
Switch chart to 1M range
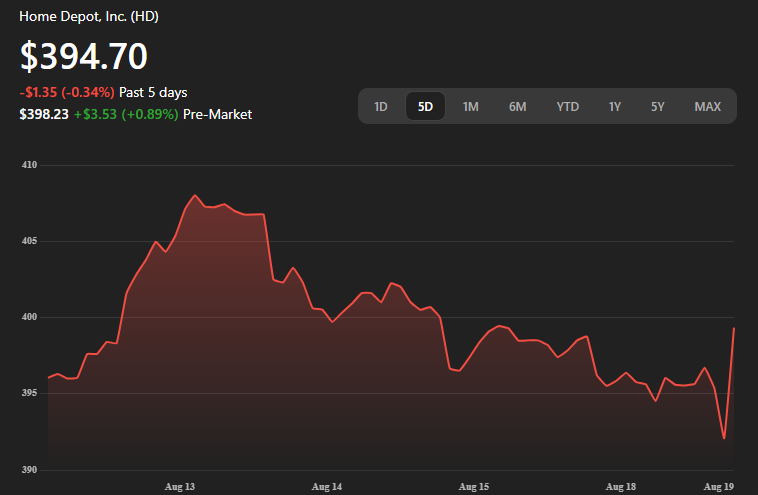click(x=470, y=106)
